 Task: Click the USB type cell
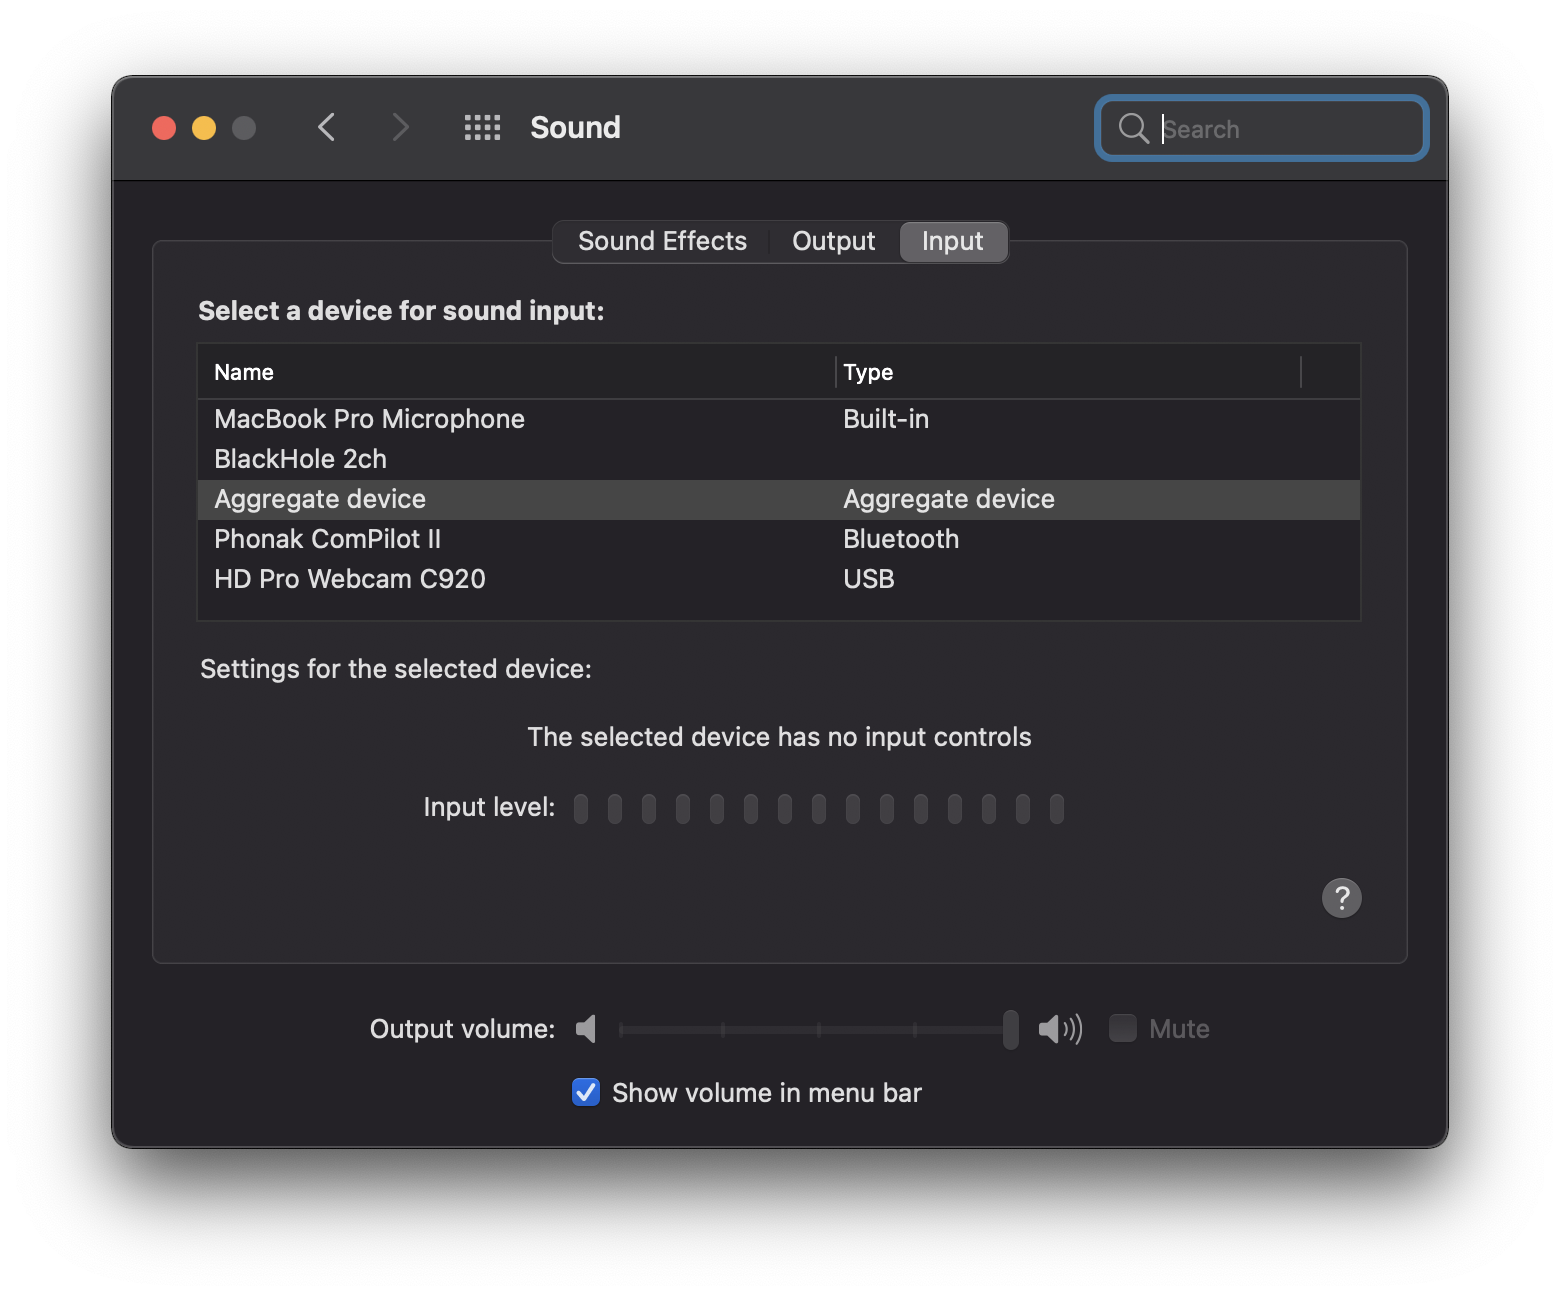pyautogui.click(x=869, y=579)
